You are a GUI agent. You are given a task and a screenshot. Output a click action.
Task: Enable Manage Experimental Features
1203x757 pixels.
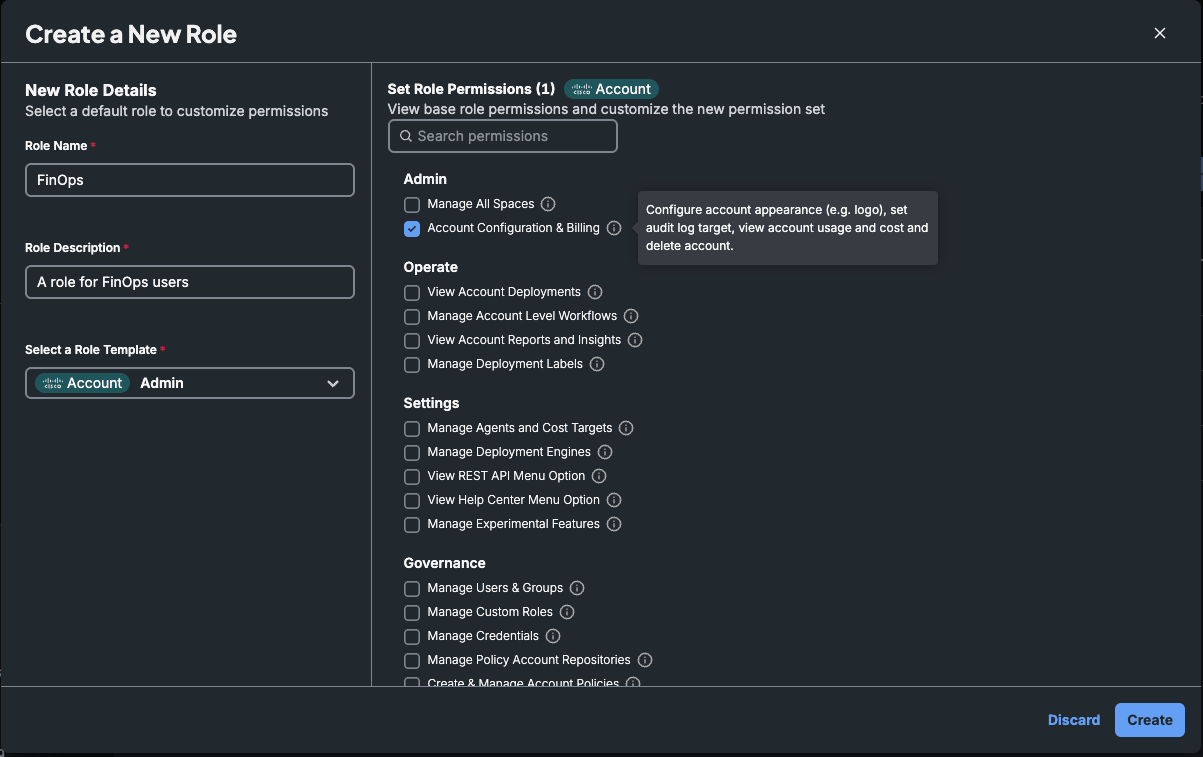click(x=412, y=524)
